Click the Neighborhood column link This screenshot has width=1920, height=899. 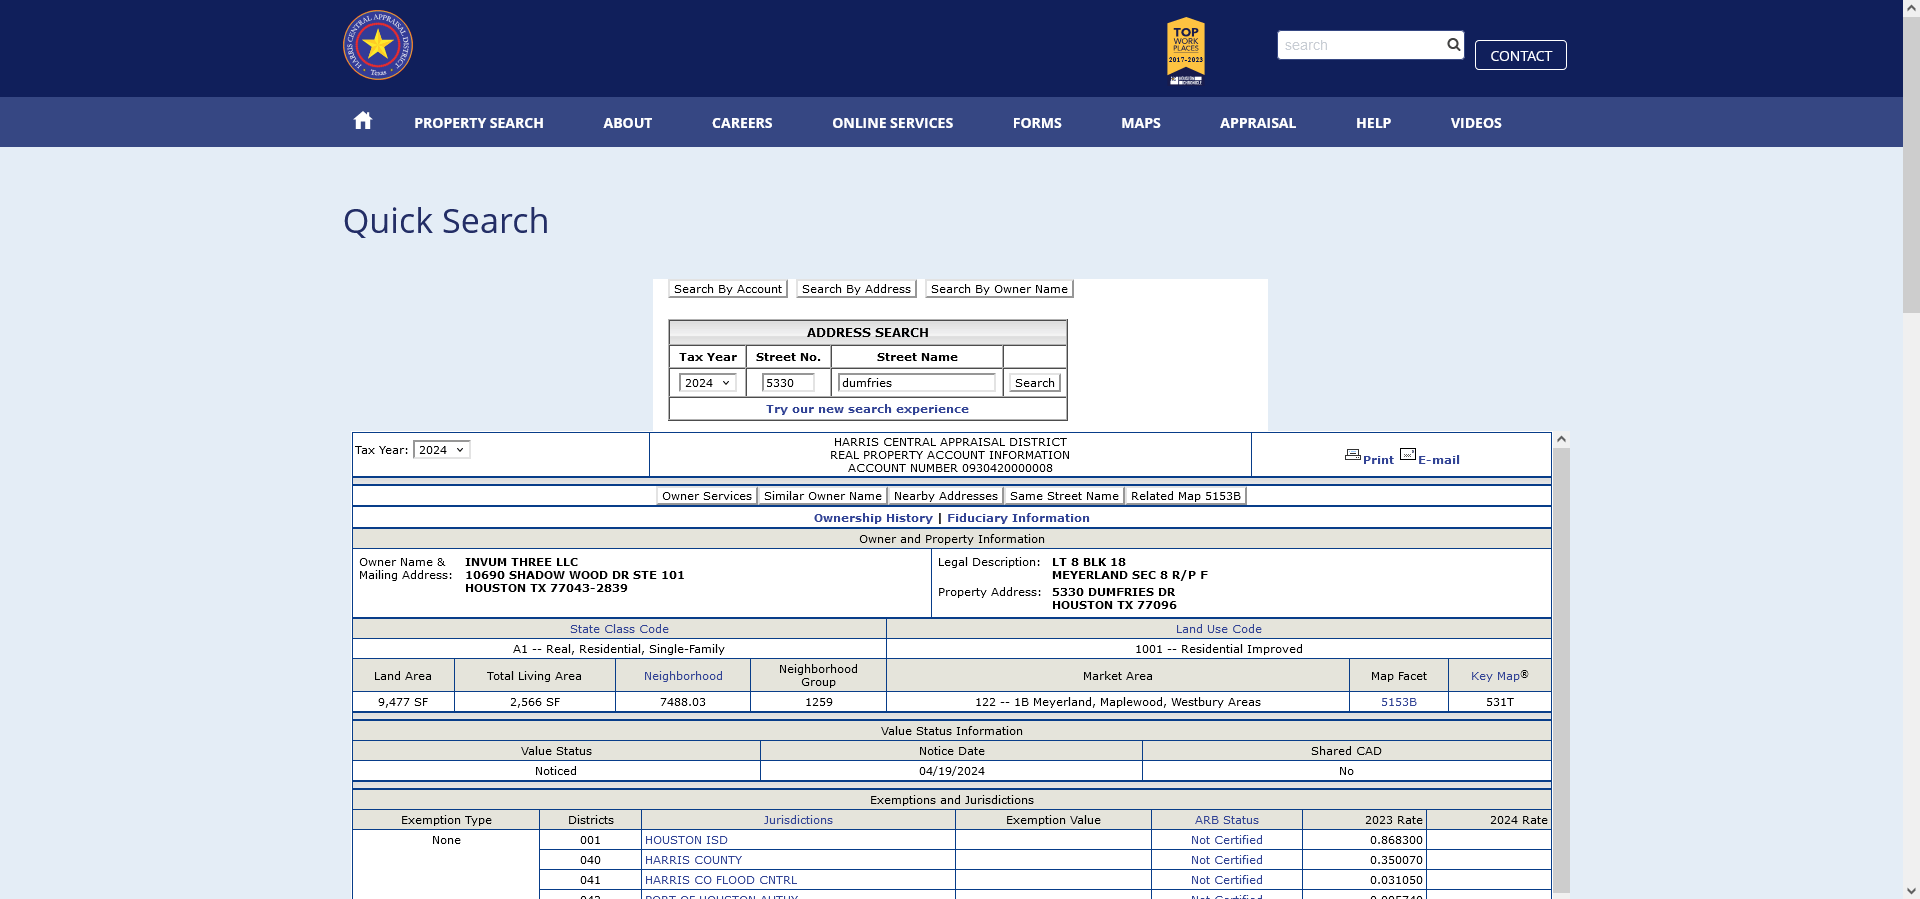683,676
